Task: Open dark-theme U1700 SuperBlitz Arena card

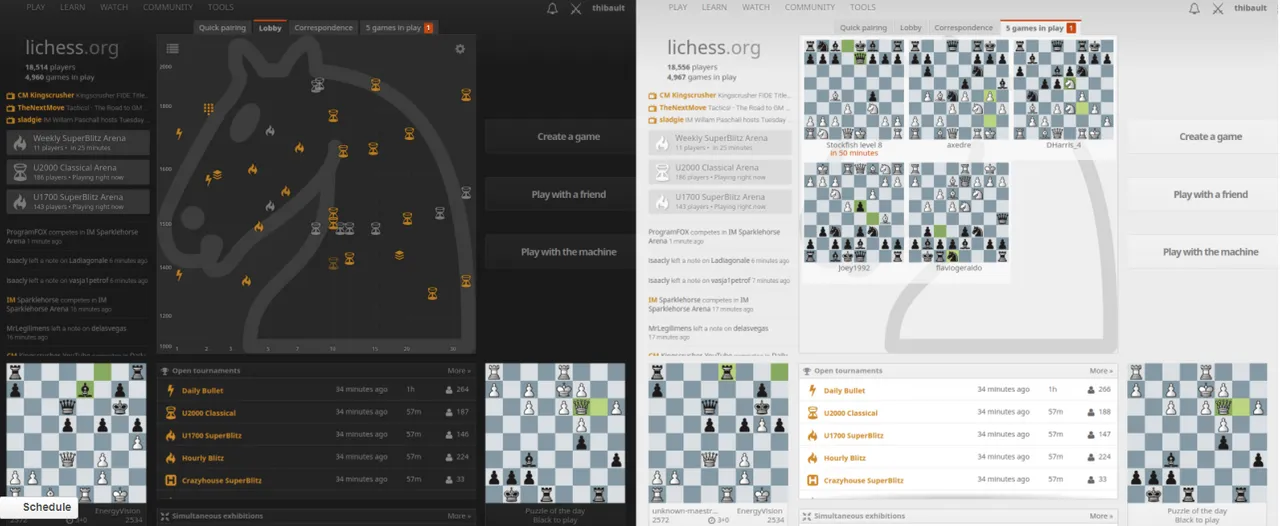Action: pyautogui.click(x=78, y=201)
